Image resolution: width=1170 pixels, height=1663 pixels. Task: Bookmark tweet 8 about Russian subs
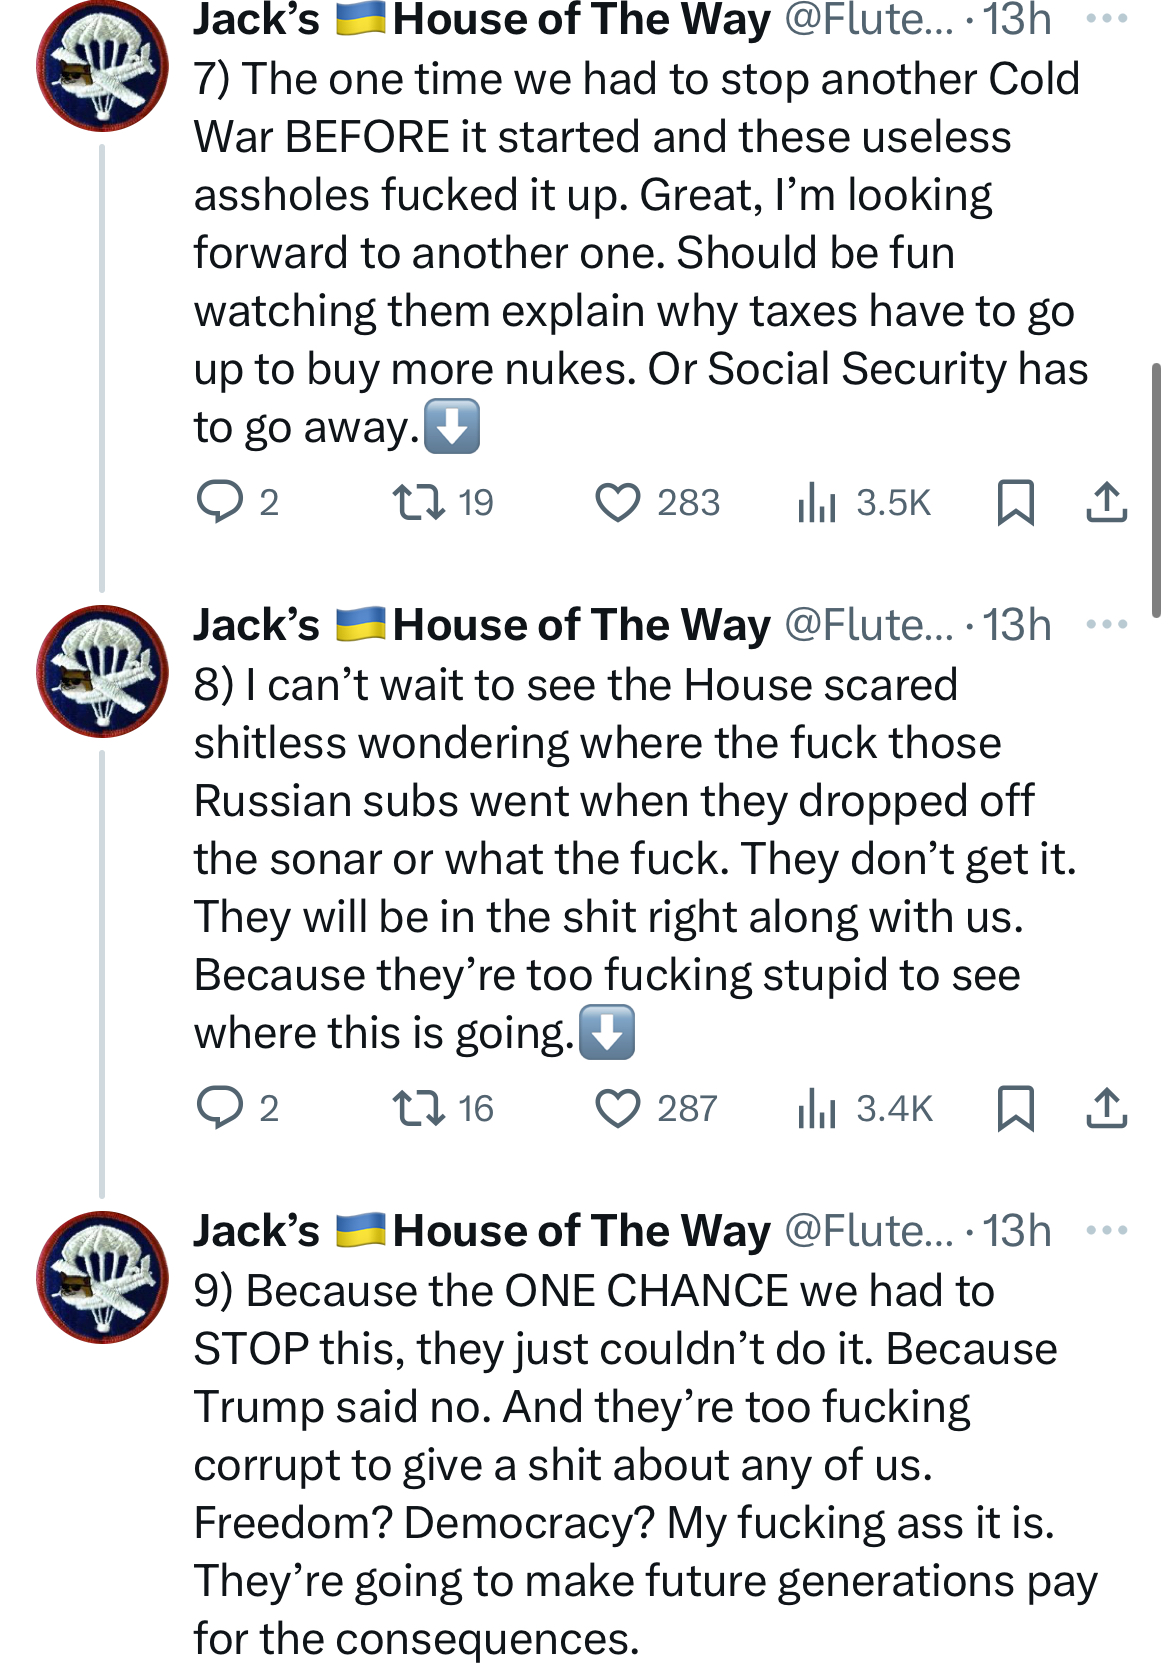point(1016,1108)
